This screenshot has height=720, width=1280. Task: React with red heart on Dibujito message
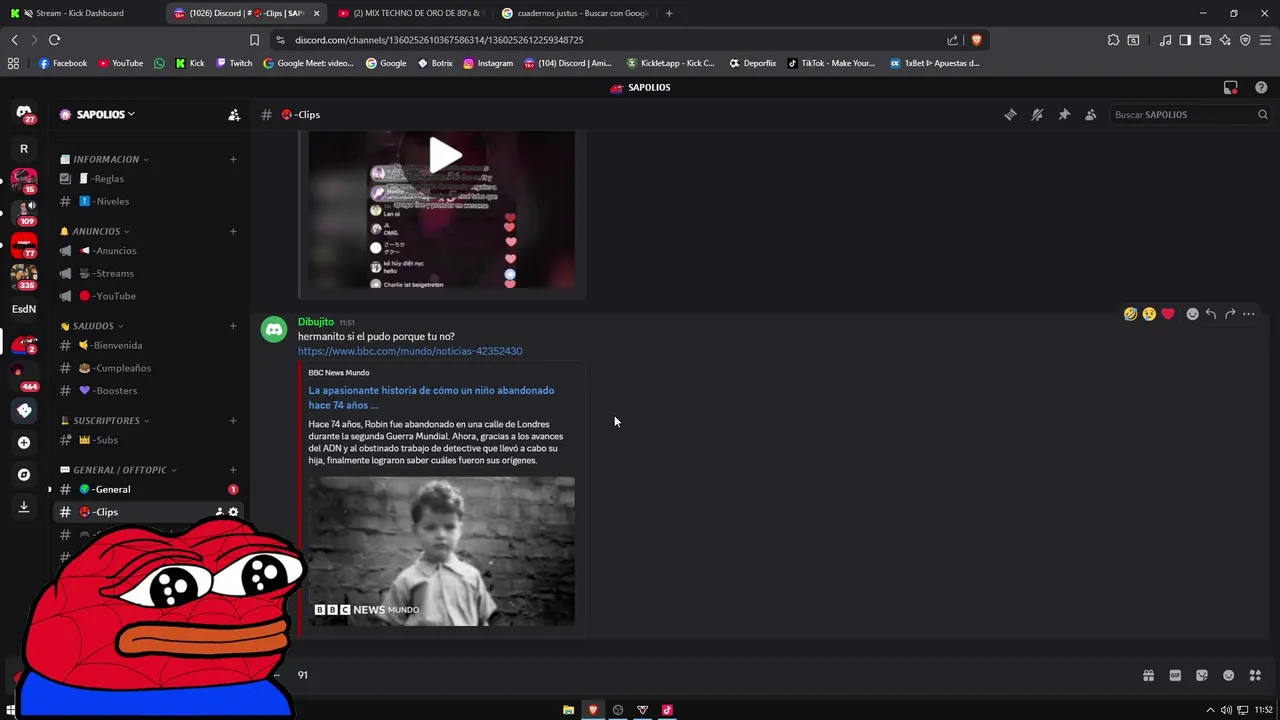click(1168, 314)
